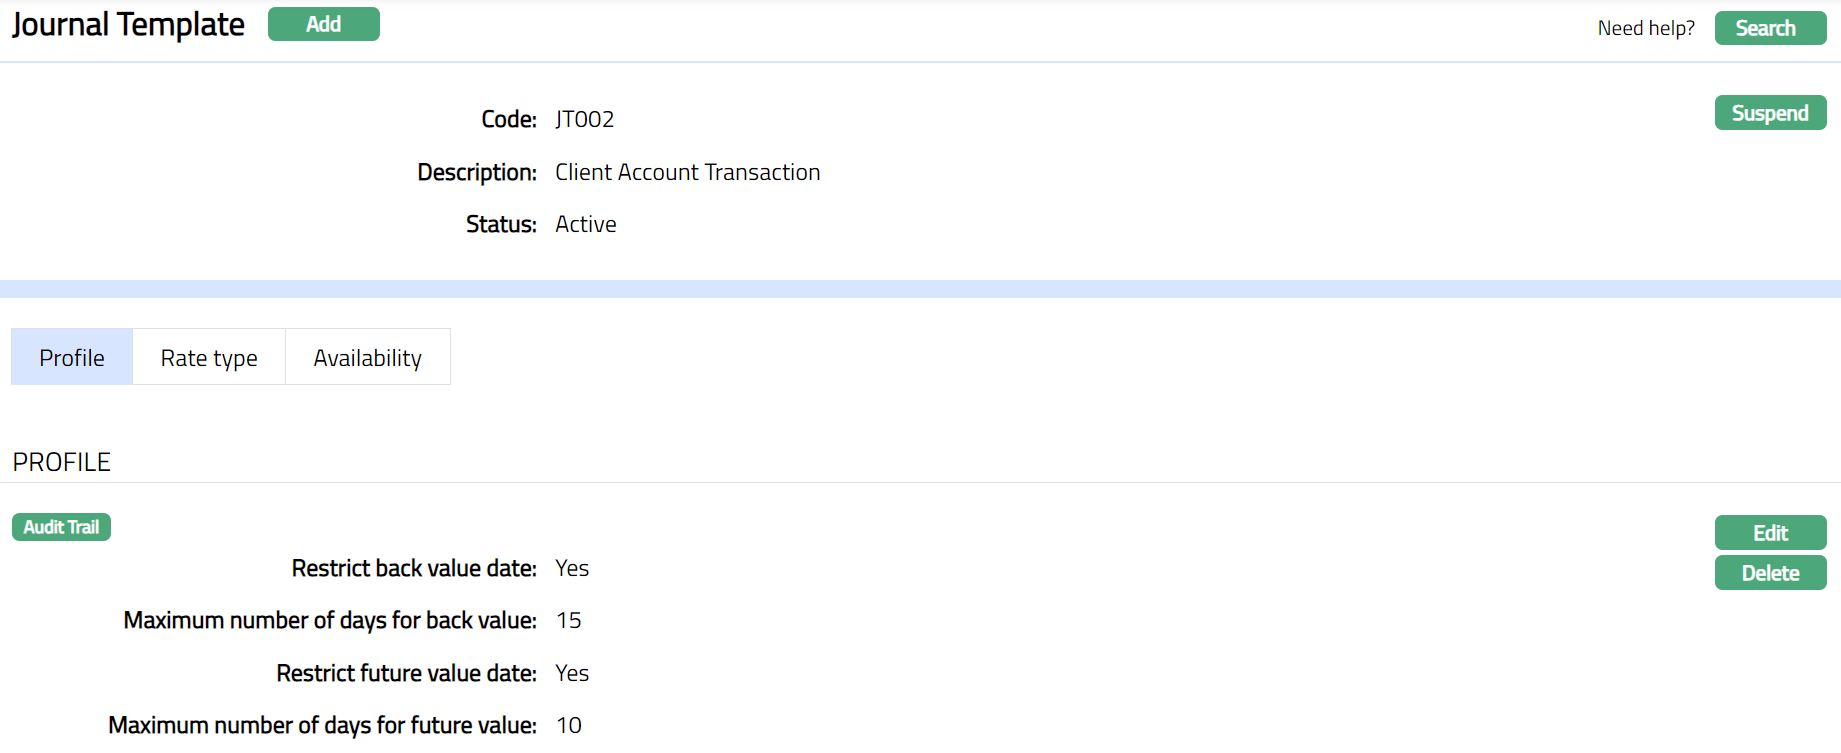Viewport: 1841px width, 753px height.
Task: Suspend the JT002 journal template
Action: (x=1769, y=113)
